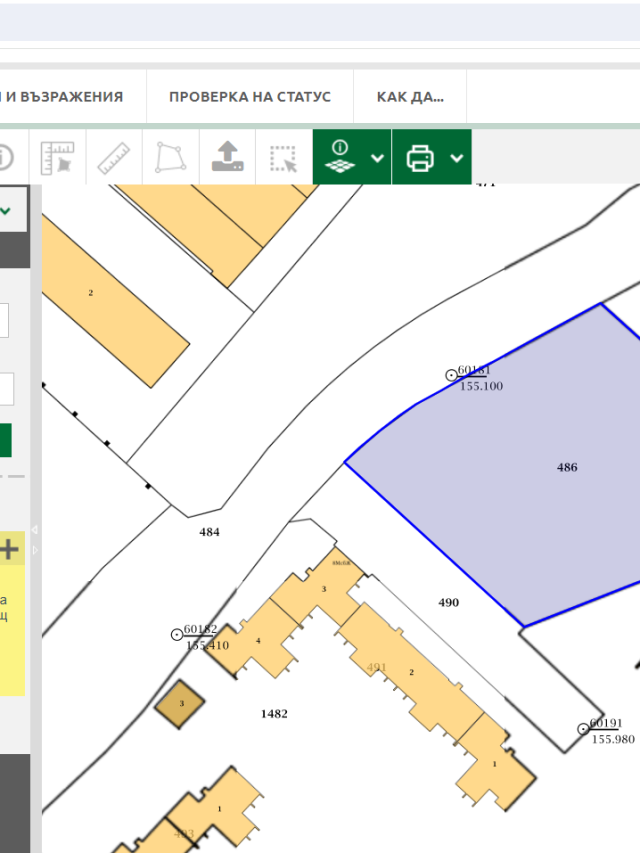The image size is (640, 853).
Task: Click geodetic point 60181 marker
Action: pos(451,375)
